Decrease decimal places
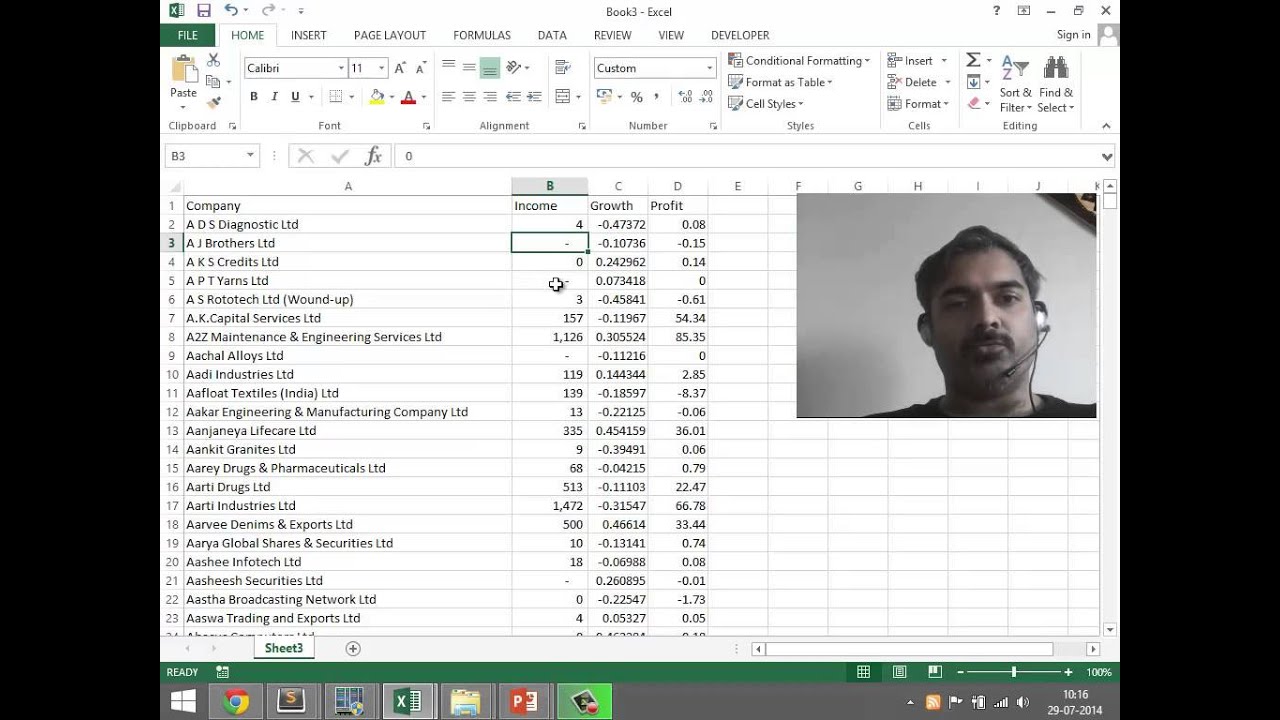The image size is (1280, 720). [707, 97]
